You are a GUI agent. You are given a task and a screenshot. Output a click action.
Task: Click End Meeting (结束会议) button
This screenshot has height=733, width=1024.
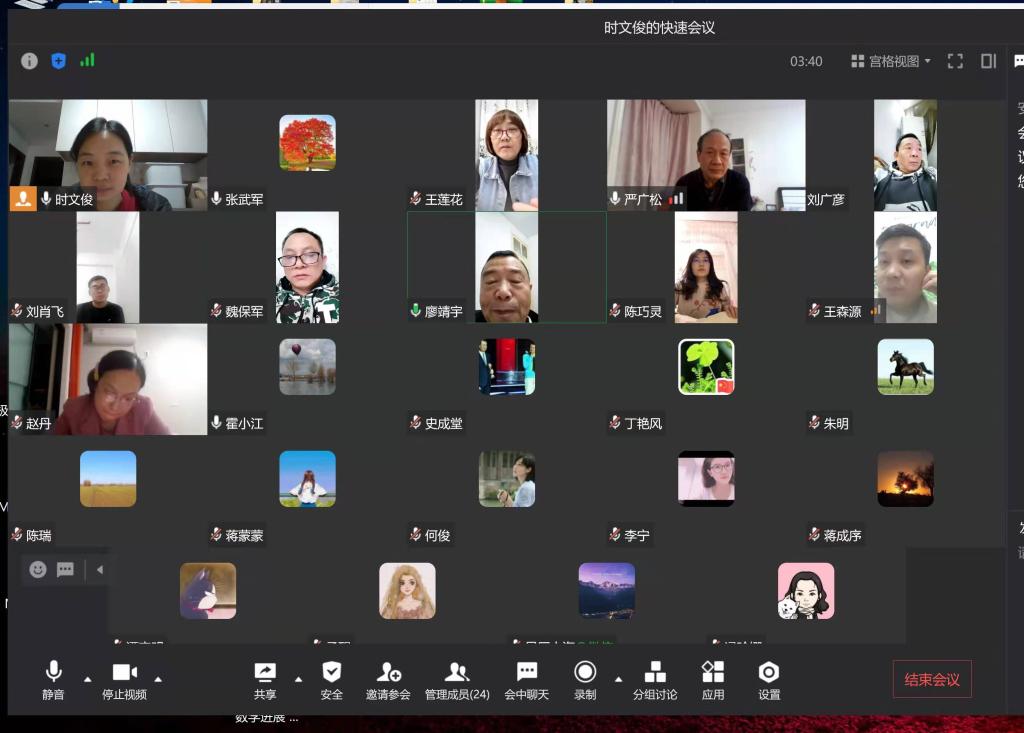coord(932,680)
